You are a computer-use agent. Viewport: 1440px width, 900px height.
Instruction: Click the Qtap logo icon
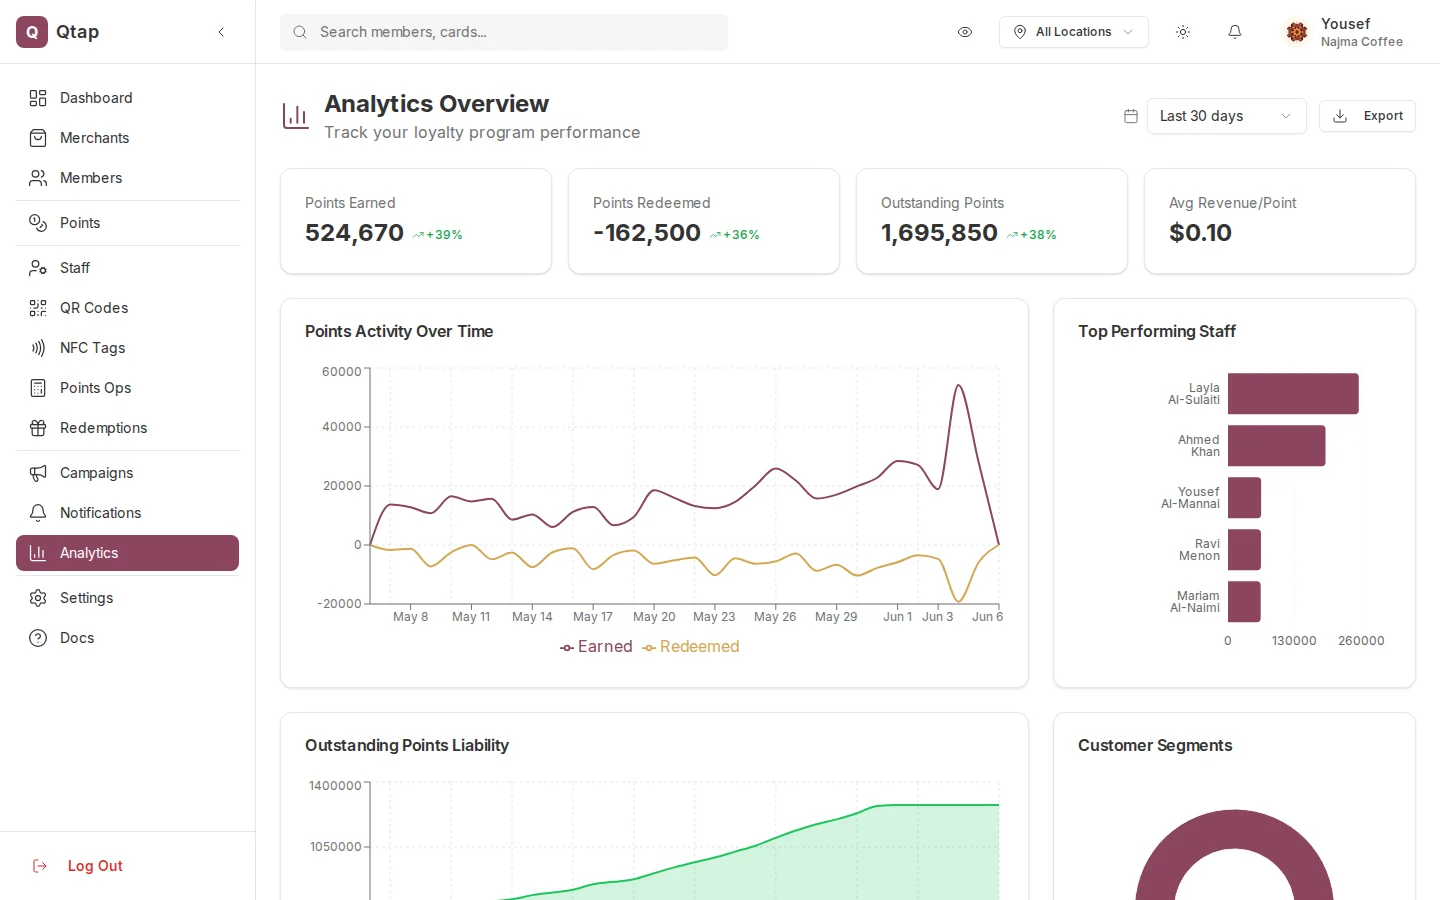tap(32, 32)
